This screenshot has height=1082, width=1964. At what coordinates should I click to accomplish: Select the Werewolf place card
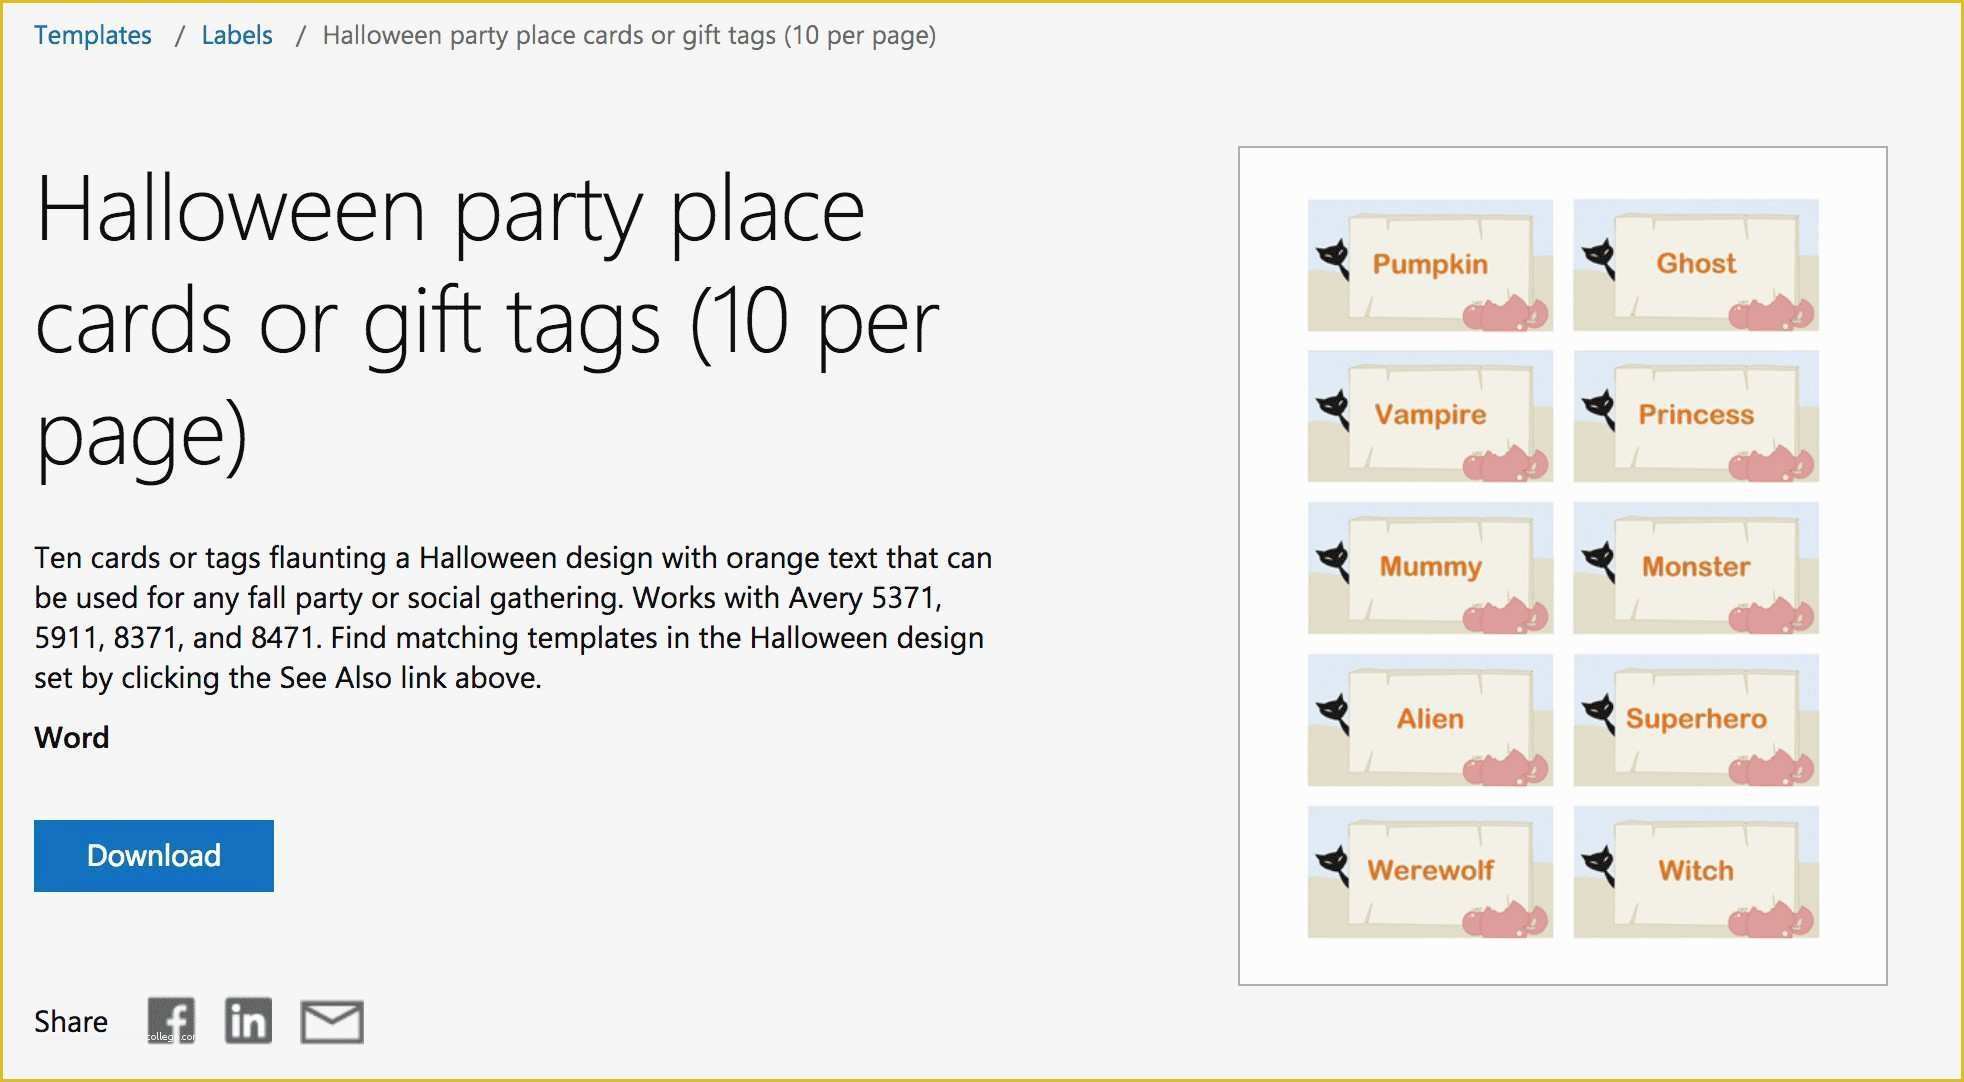pyautogui.click(x=1430, y=872)
